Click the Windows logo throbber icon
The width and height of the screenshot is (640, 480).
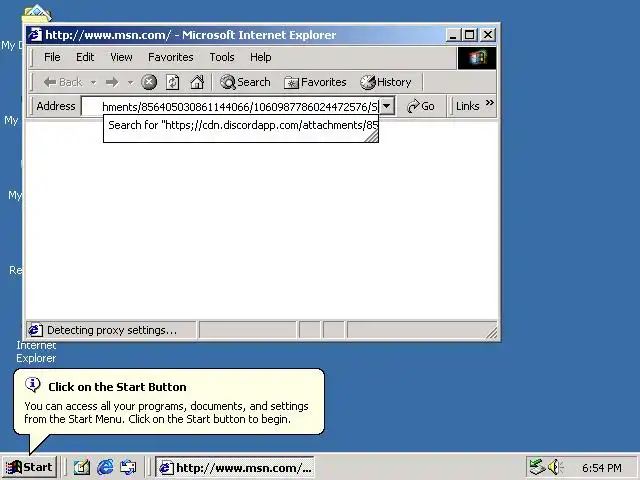coord(477,58)
